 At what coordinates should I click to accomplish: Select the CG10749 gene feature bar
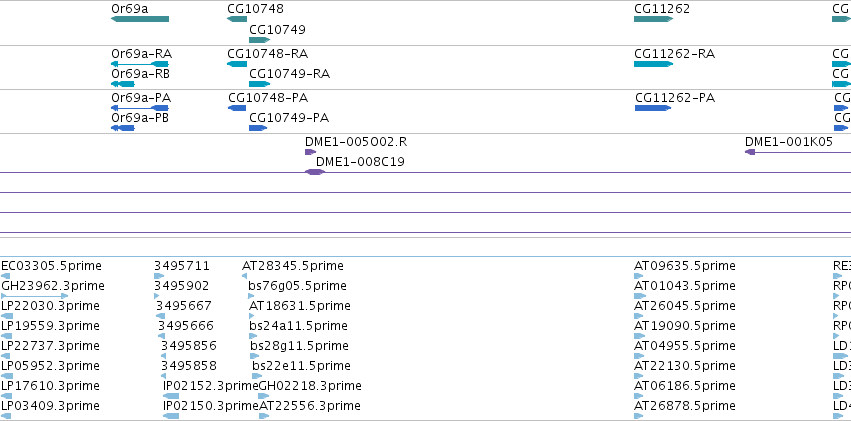click(259, 40)
